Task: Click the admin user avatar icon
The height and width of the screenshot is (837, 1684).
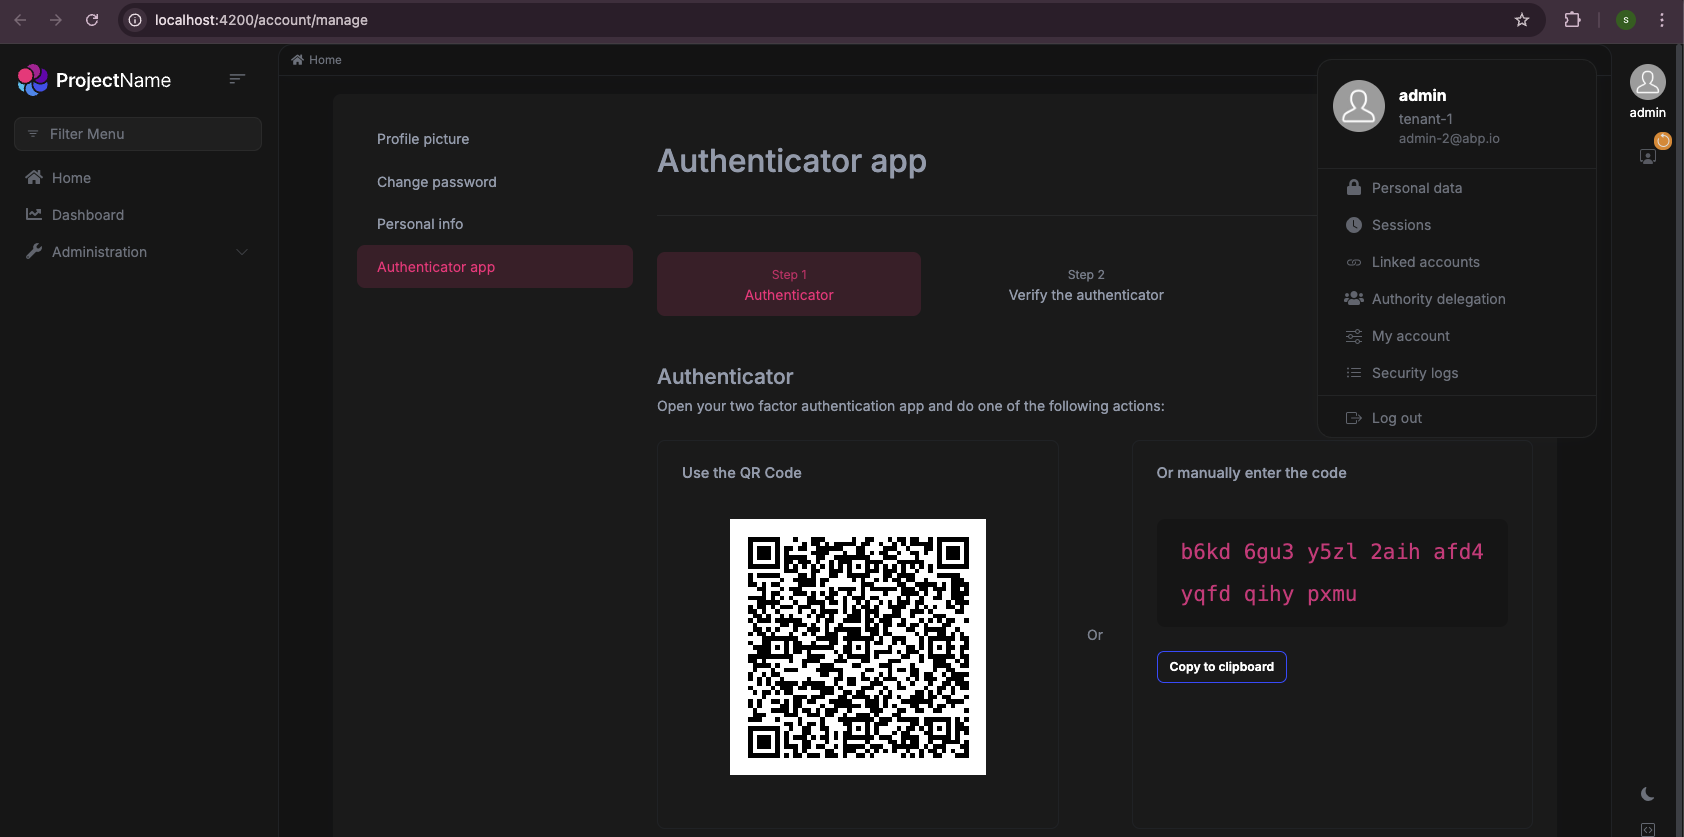Action: (x=1647, y=82)
